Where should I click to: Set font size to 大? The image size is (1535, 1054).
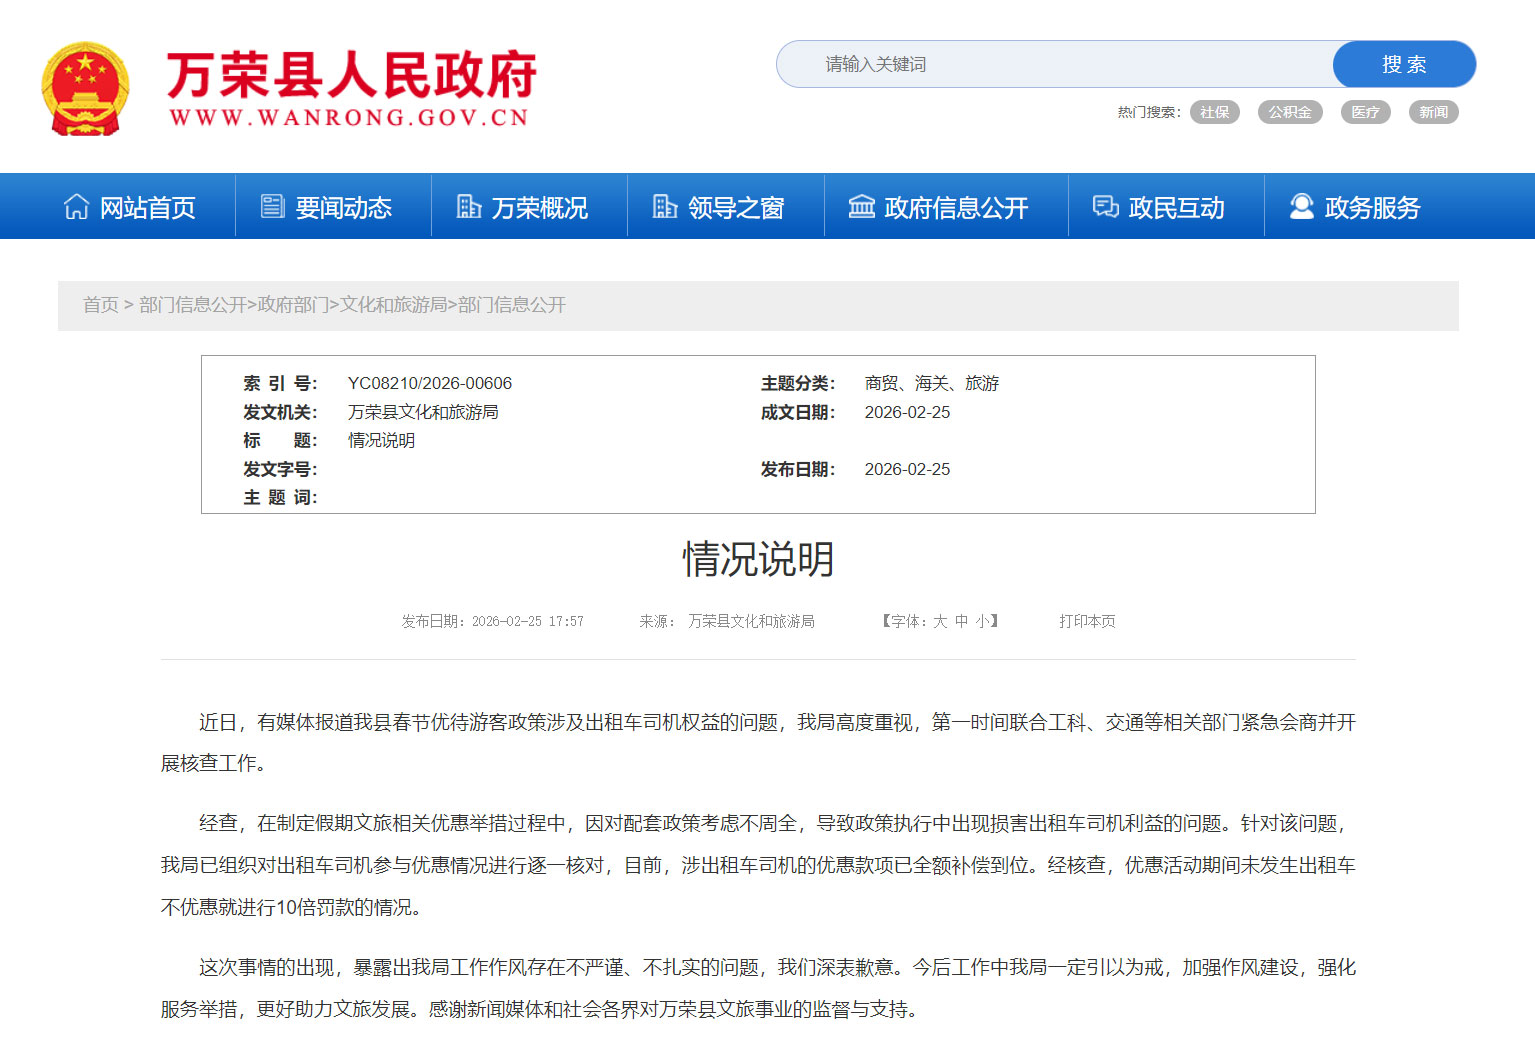[x=940, y=621]
